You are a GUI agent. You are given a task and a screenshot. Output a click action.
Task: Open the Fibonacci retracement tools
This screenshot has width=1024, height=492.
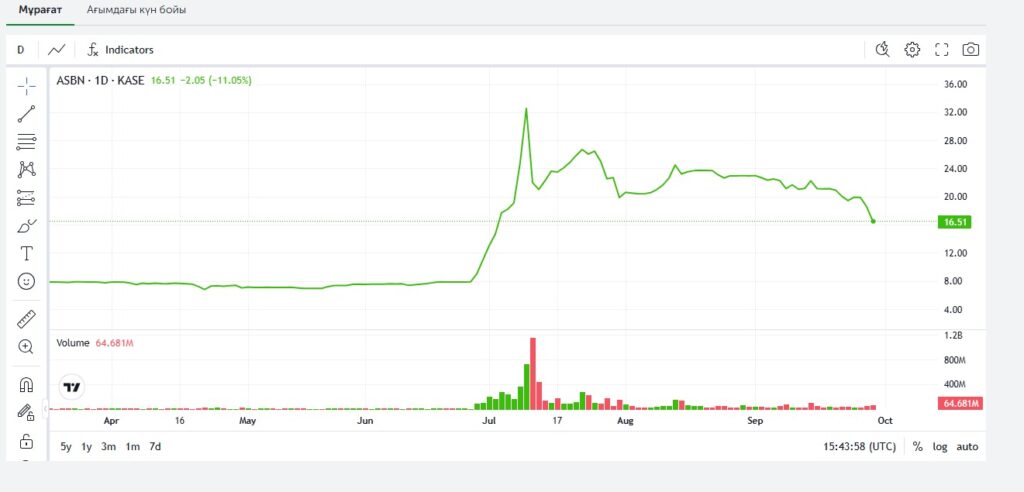click(x=27, y=142)
